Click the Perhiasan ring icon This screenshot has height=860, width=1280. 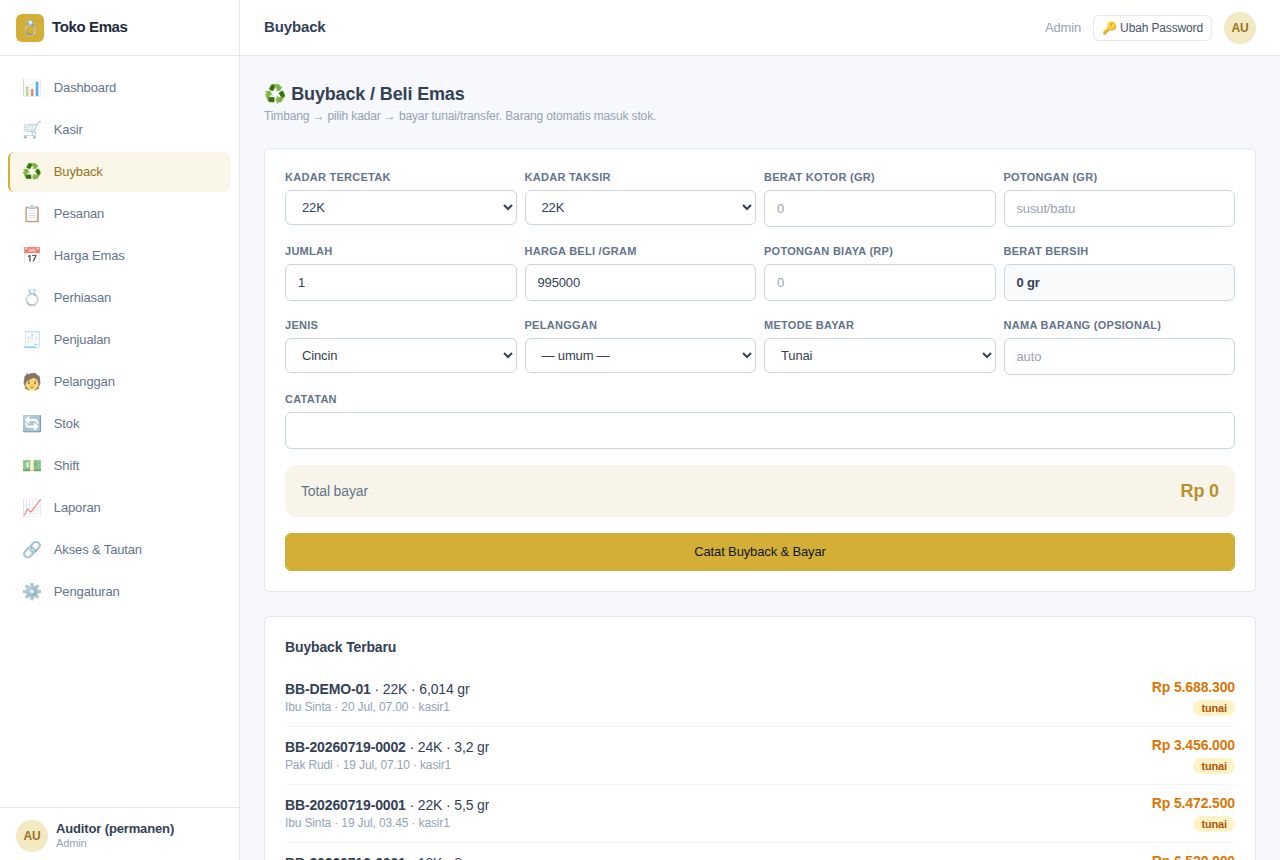[x=32, y=298]
